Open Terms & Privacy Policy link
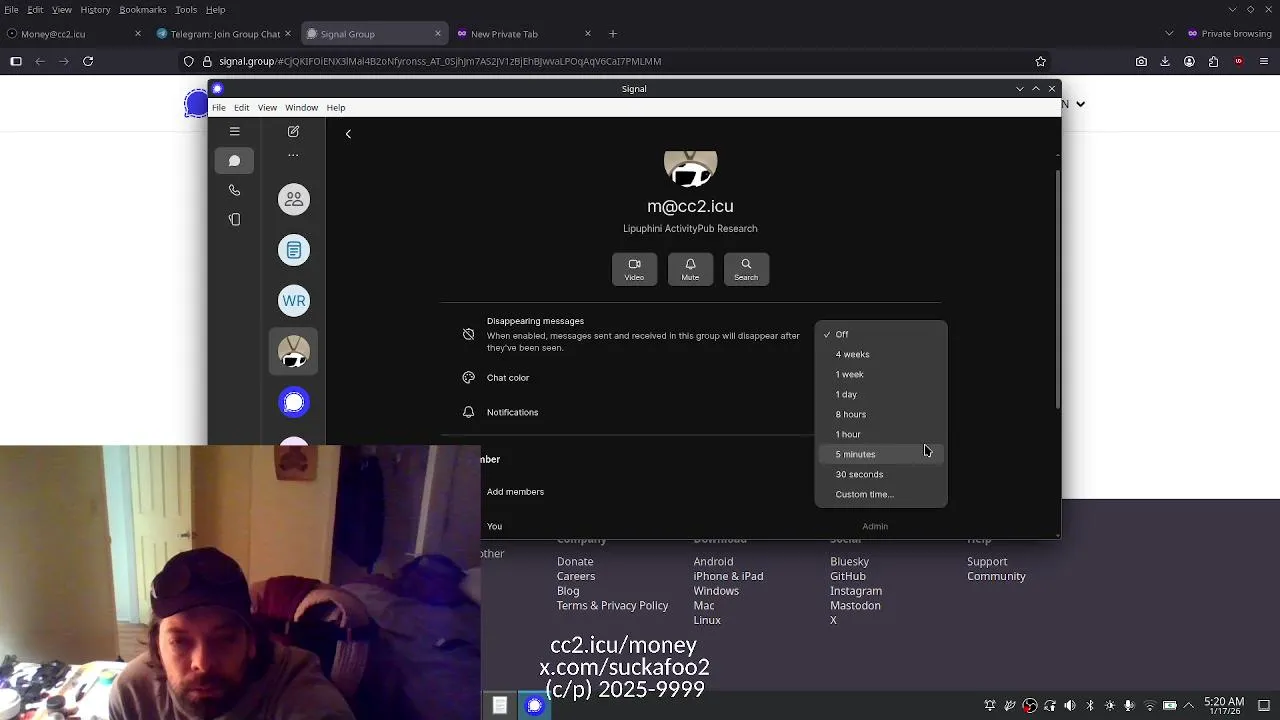The image size is (1280, 720). (612, 605)
